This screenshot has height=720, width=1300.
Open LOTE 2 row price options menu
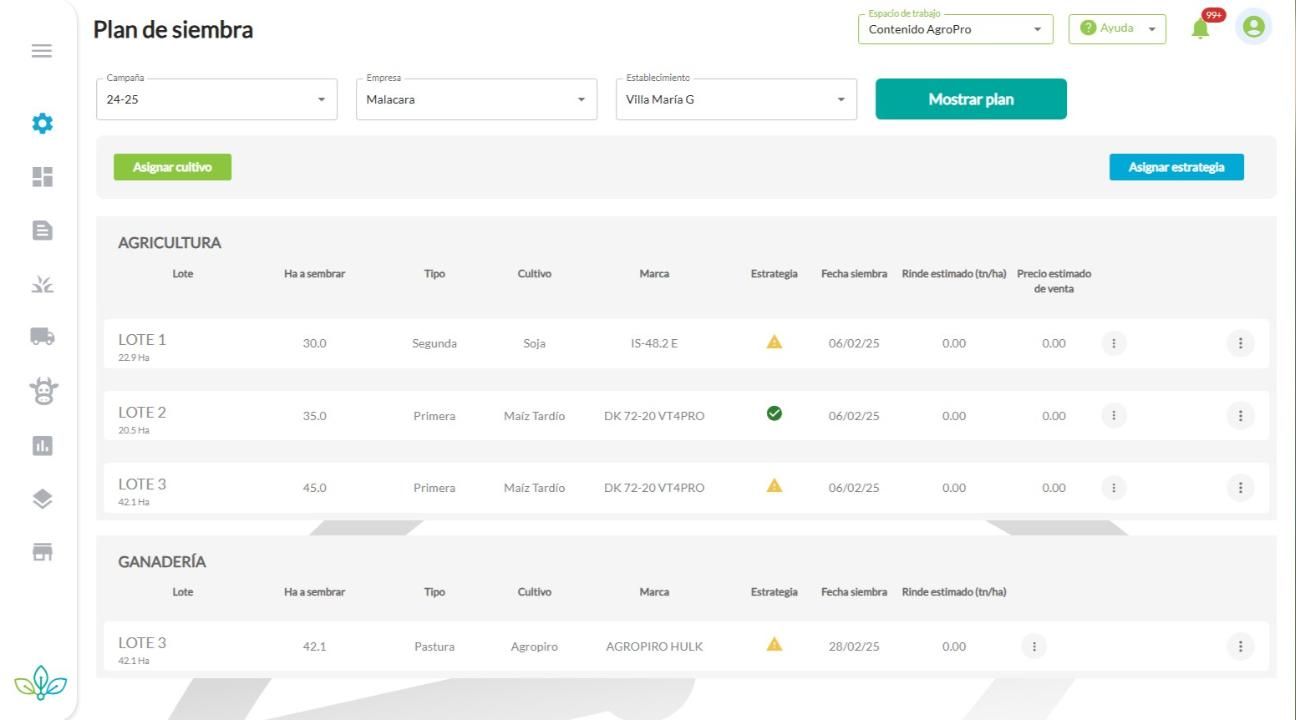[1114, 415]
